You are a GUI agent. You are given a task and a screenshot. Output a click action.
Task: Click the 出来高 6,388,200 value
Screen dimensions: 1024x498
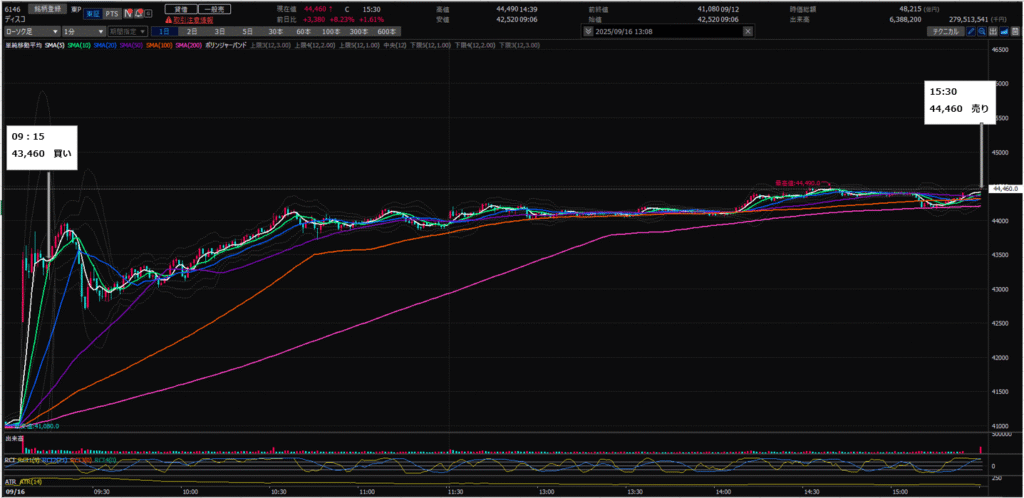pyautogui.click(x=905, y=20)
